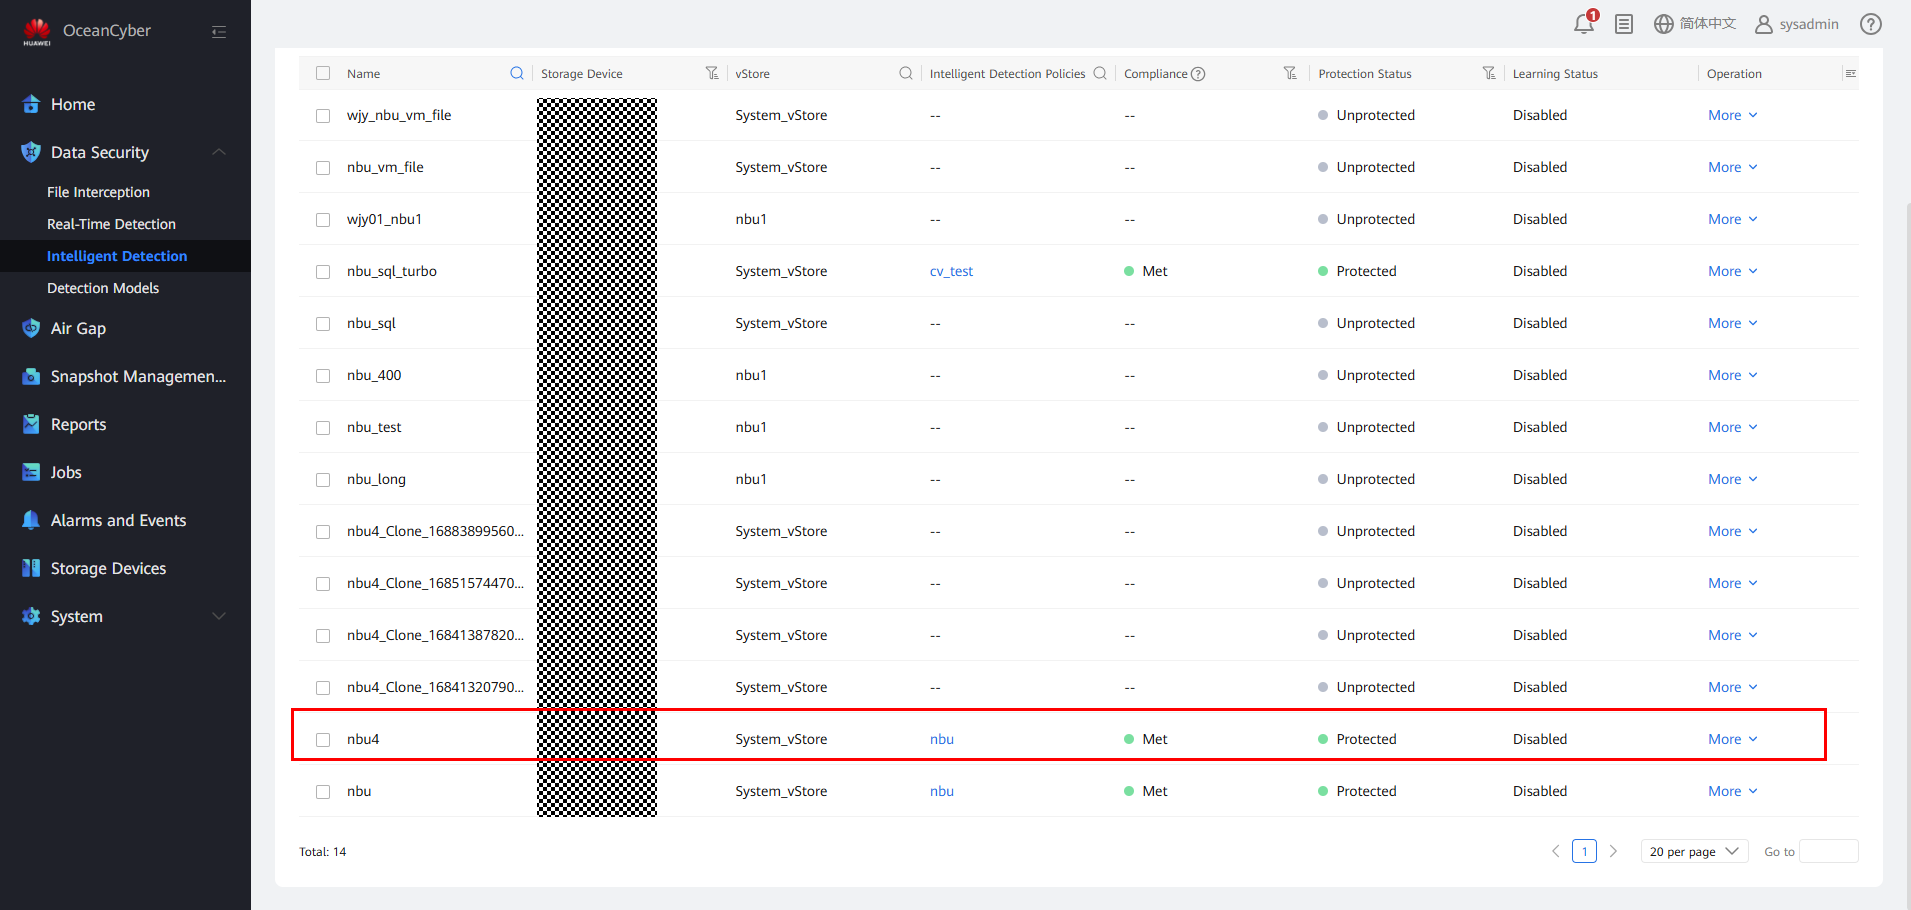Click the task list icon in header

click(1624, 24)
